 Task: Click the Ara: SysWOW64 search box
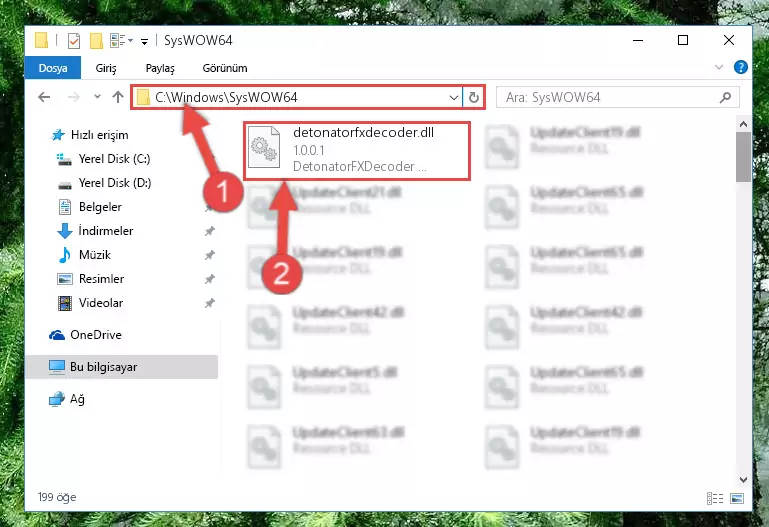pos(617,98)
